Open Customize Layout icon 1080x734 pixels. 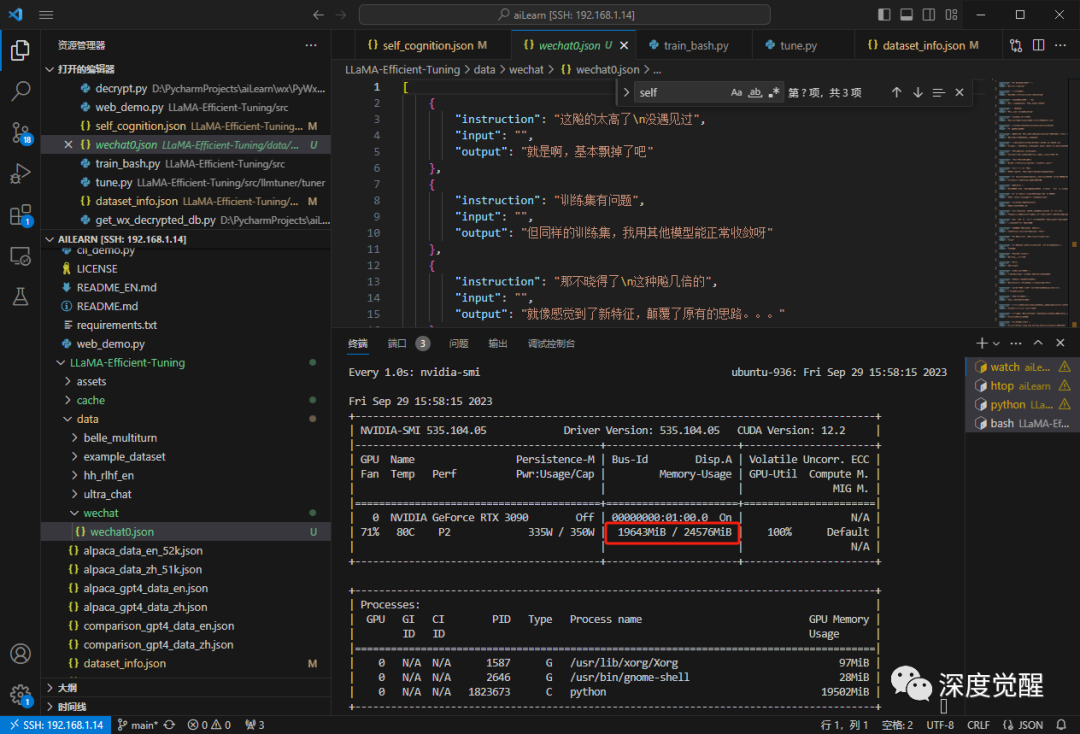(951, 14)
